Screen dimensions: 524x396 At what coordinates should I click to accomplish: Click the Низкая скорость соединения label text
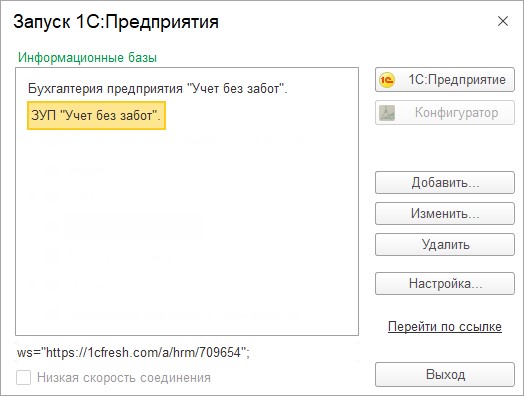coord(124,378)
